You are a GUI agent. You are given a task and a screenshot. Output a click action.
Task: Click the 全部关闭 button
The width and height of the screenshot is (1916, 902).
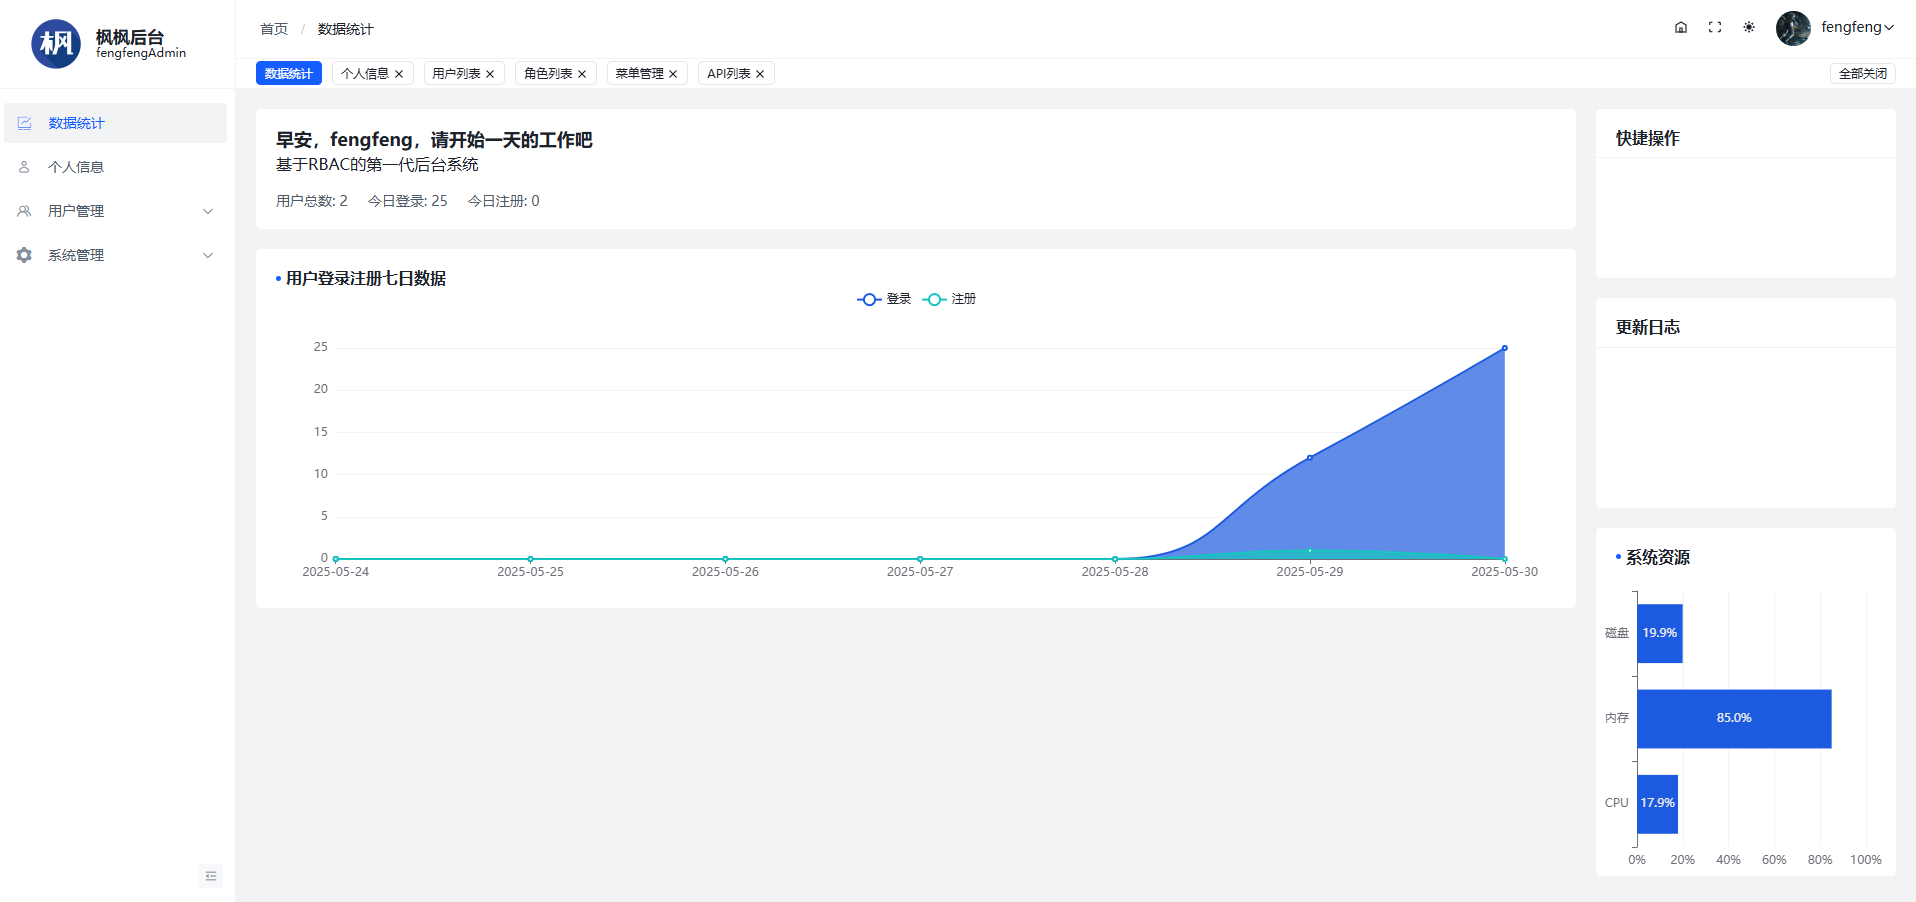coord(1862,74)
